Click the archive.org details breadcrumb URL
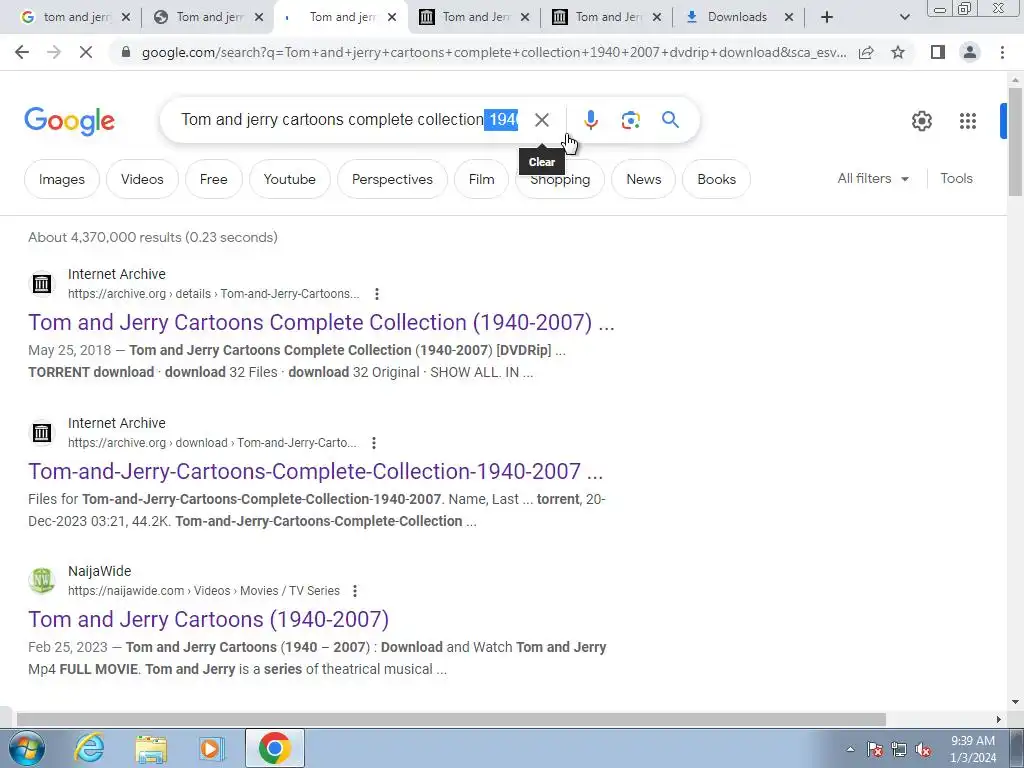The height and width of the screenshot is (768, 1024). tap(214, 294)
